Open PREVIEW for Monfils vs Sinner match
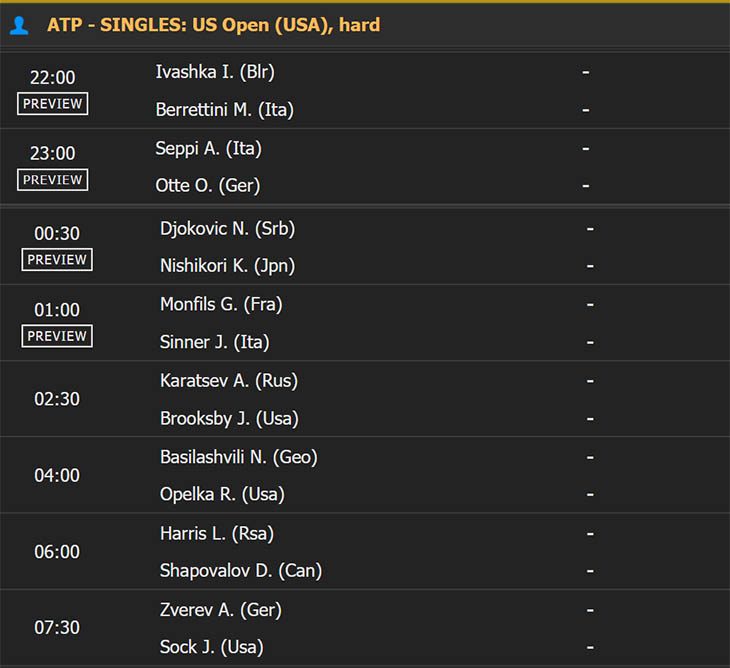This screenshot has width=730, height=668. point(57,336)
